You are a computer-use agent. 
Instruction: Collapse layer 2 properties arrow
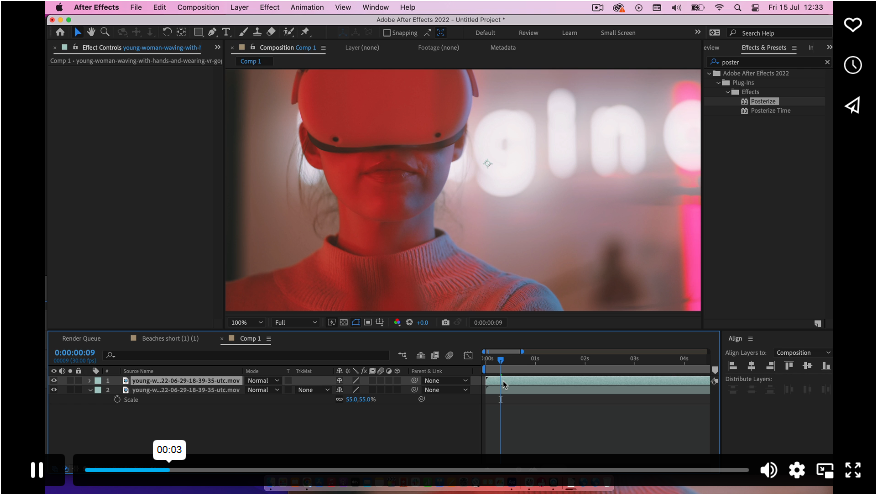[x=89, y=390]
